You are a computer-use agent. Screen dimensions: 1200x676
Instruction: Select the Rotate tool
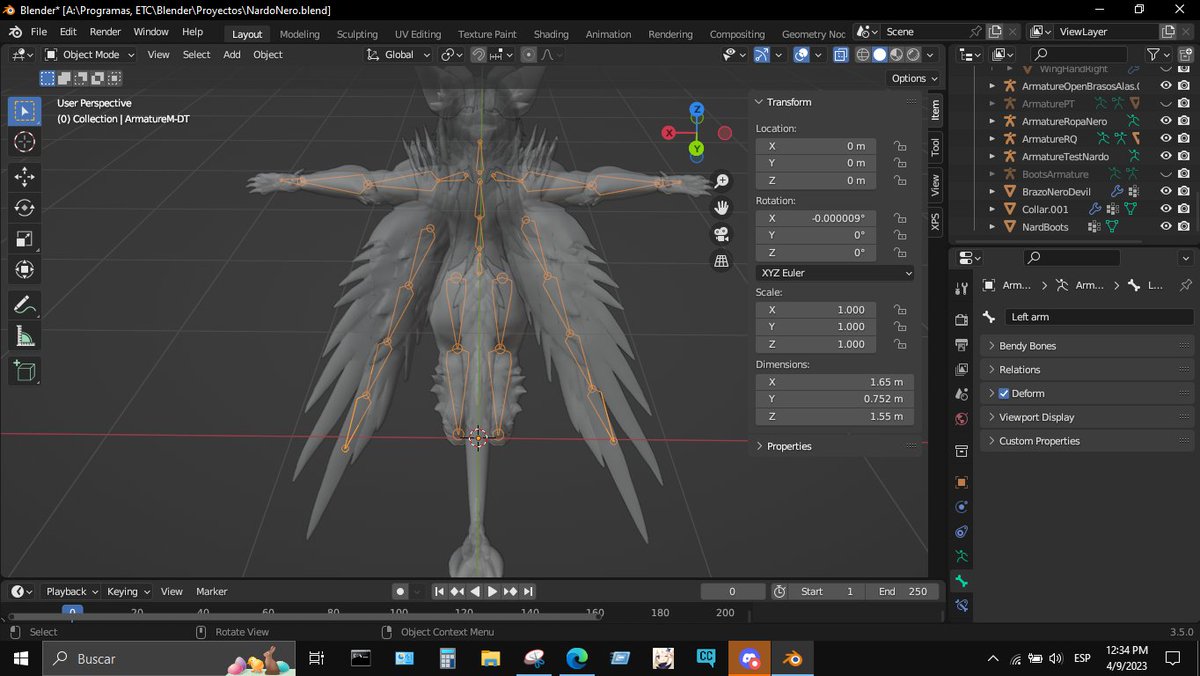point(25,208)
